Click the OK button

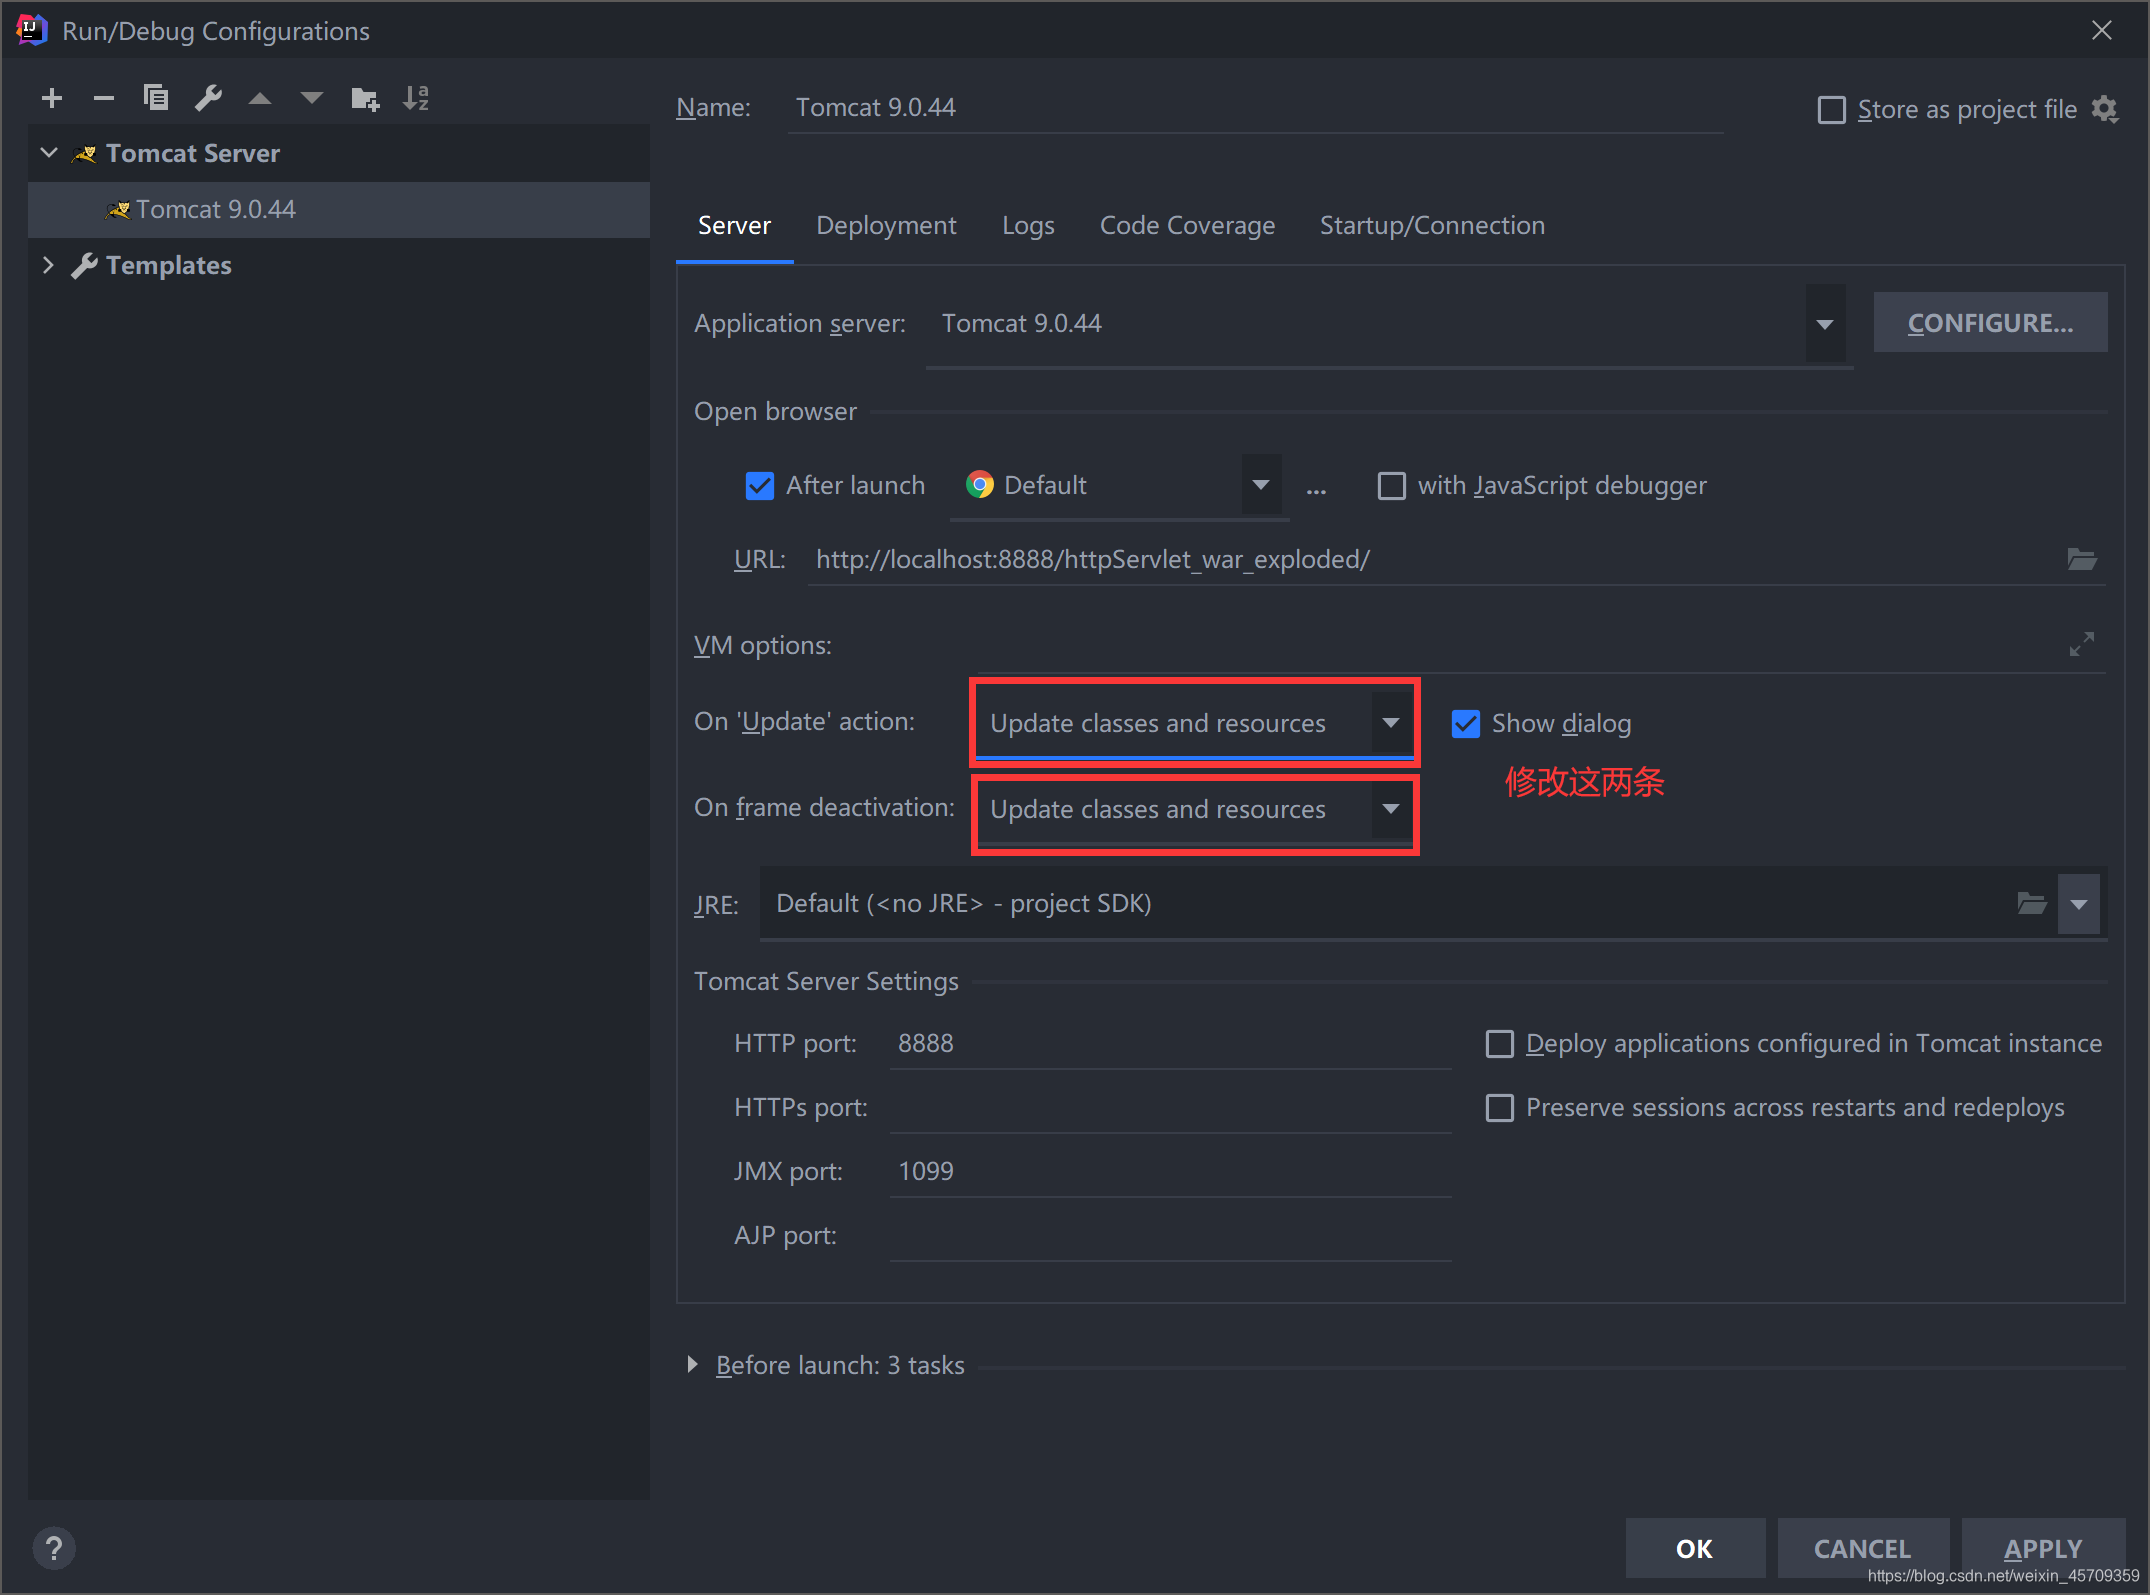pos(1695,1548)
